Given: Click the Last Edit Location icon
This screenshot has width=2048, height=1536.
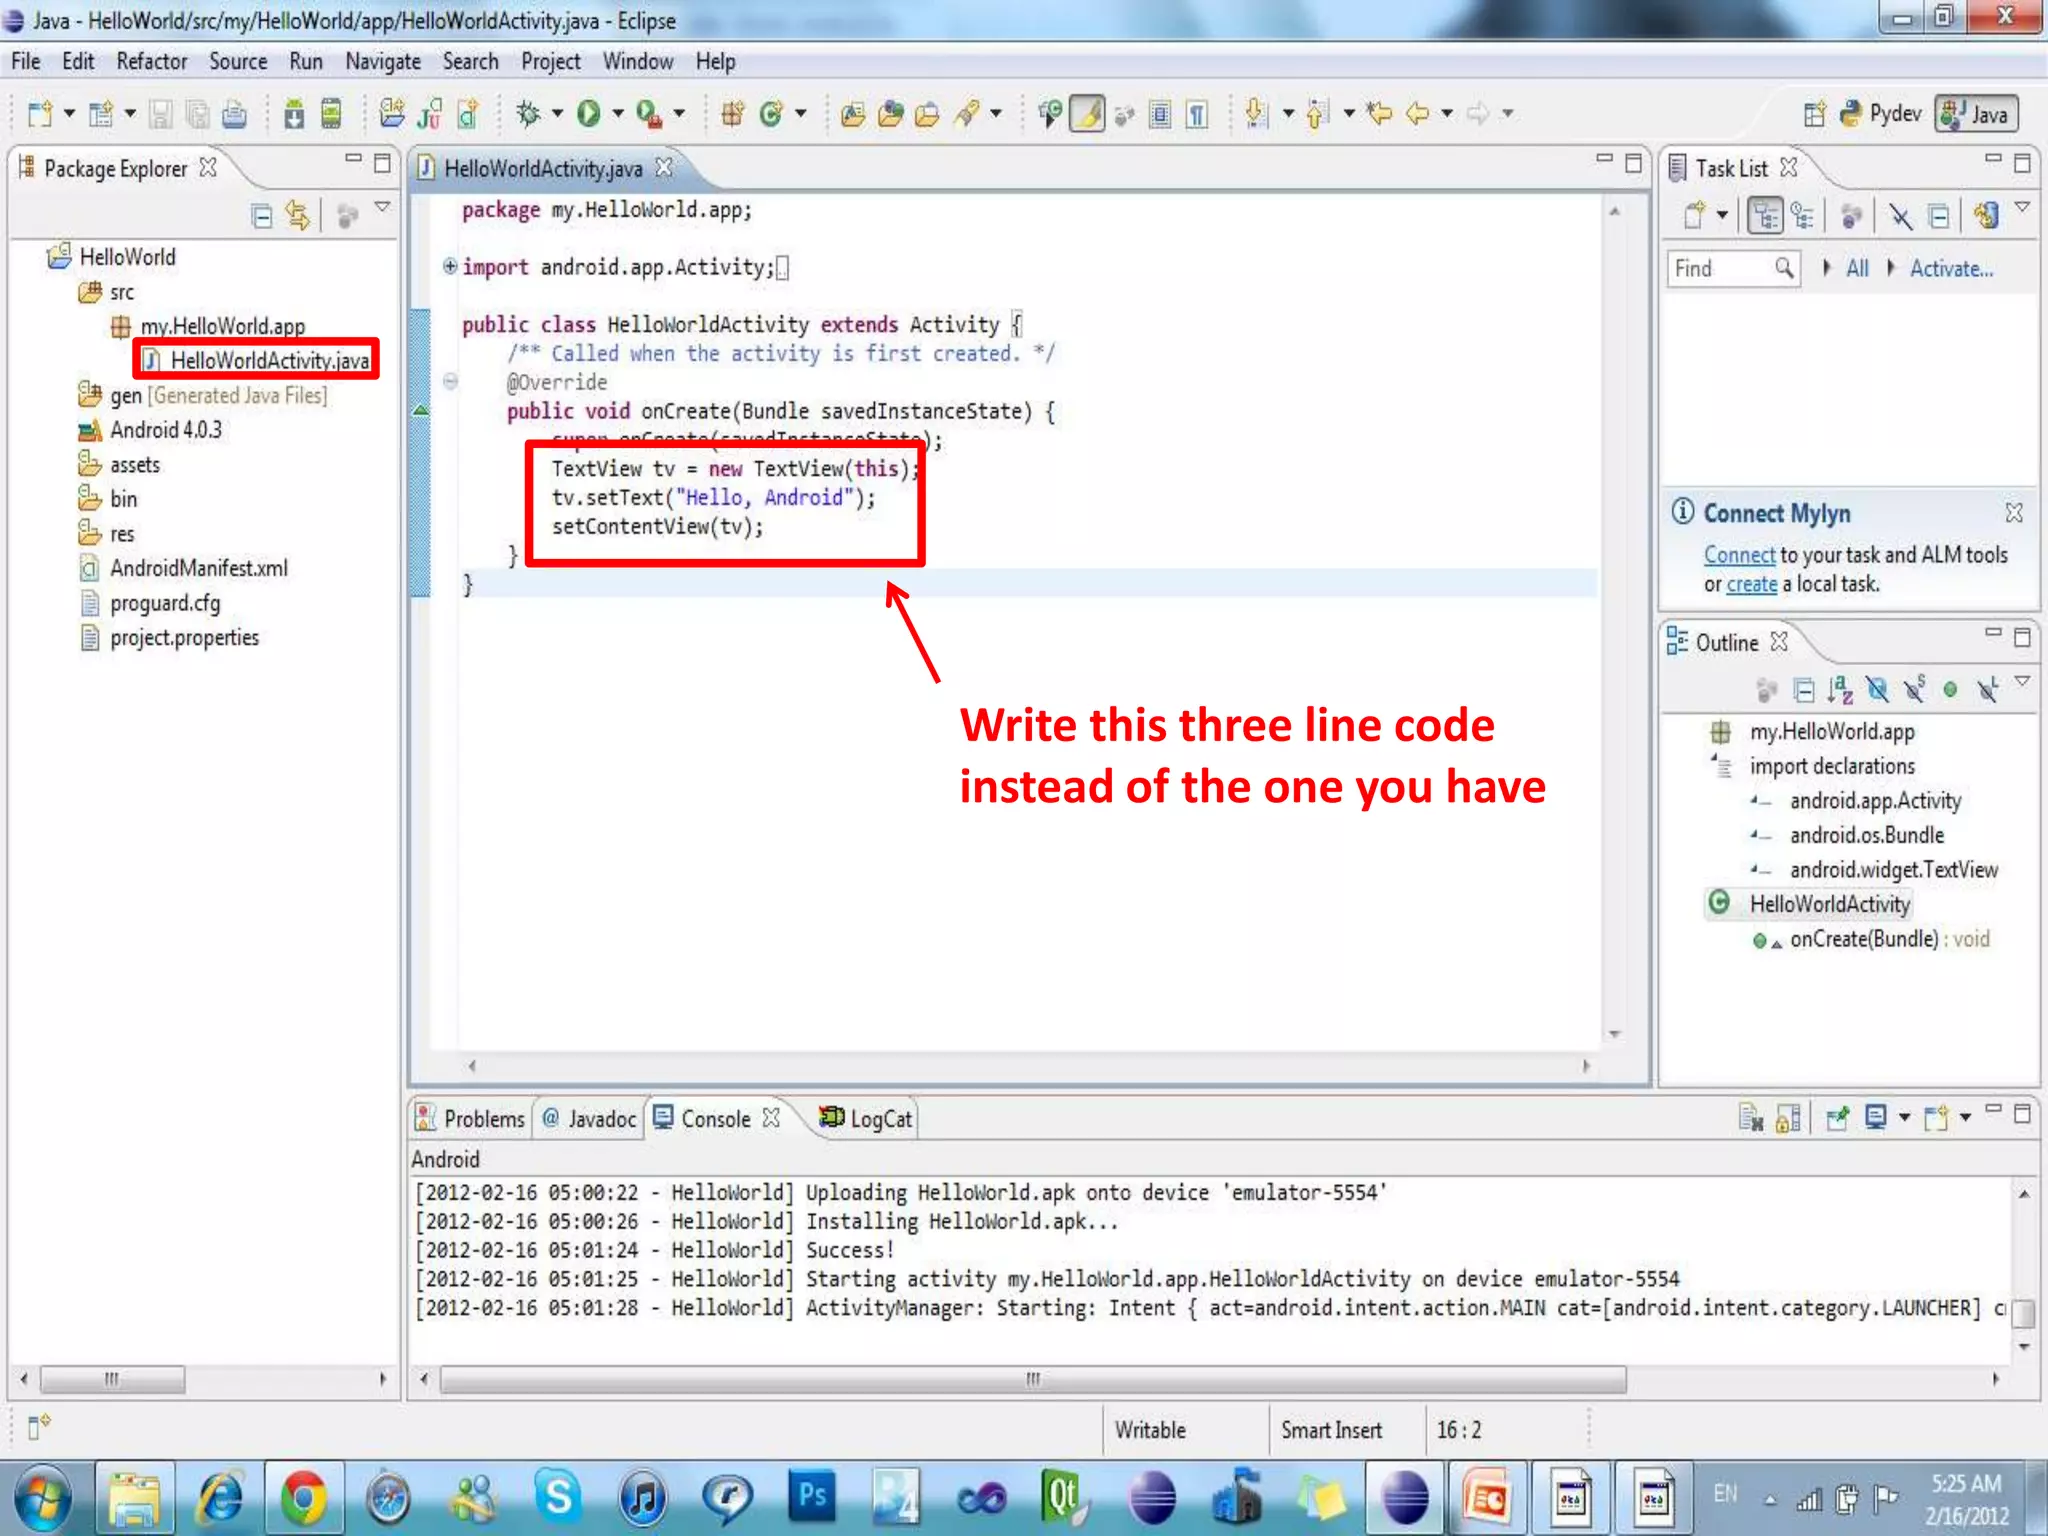Looking at the screenshot, I should tap(1380, 114).
